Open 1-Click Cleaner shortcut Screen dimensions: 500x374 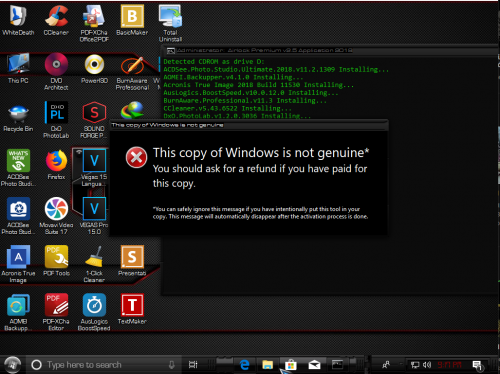(x=94, y=264)
